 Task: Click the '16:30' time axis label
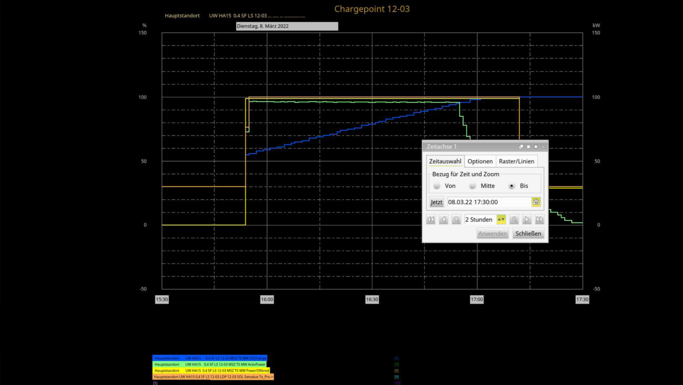[372, 300]
